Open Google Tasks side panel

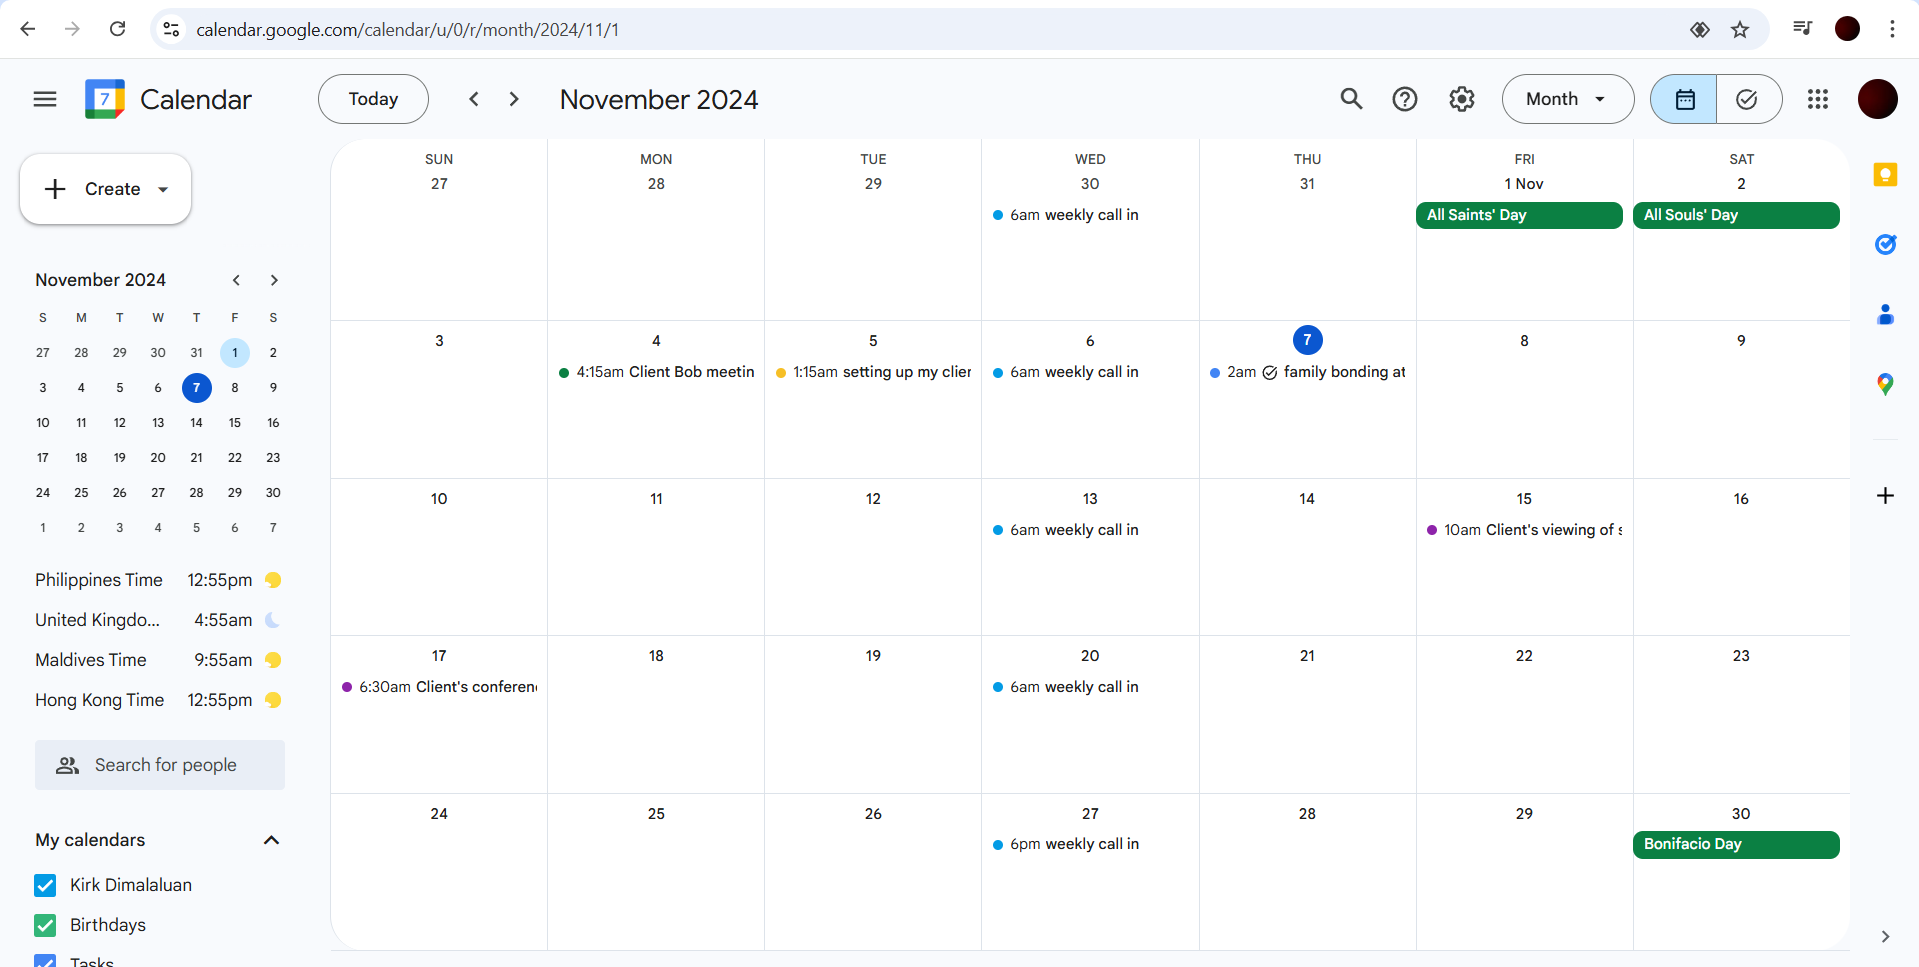[1885, 245]
